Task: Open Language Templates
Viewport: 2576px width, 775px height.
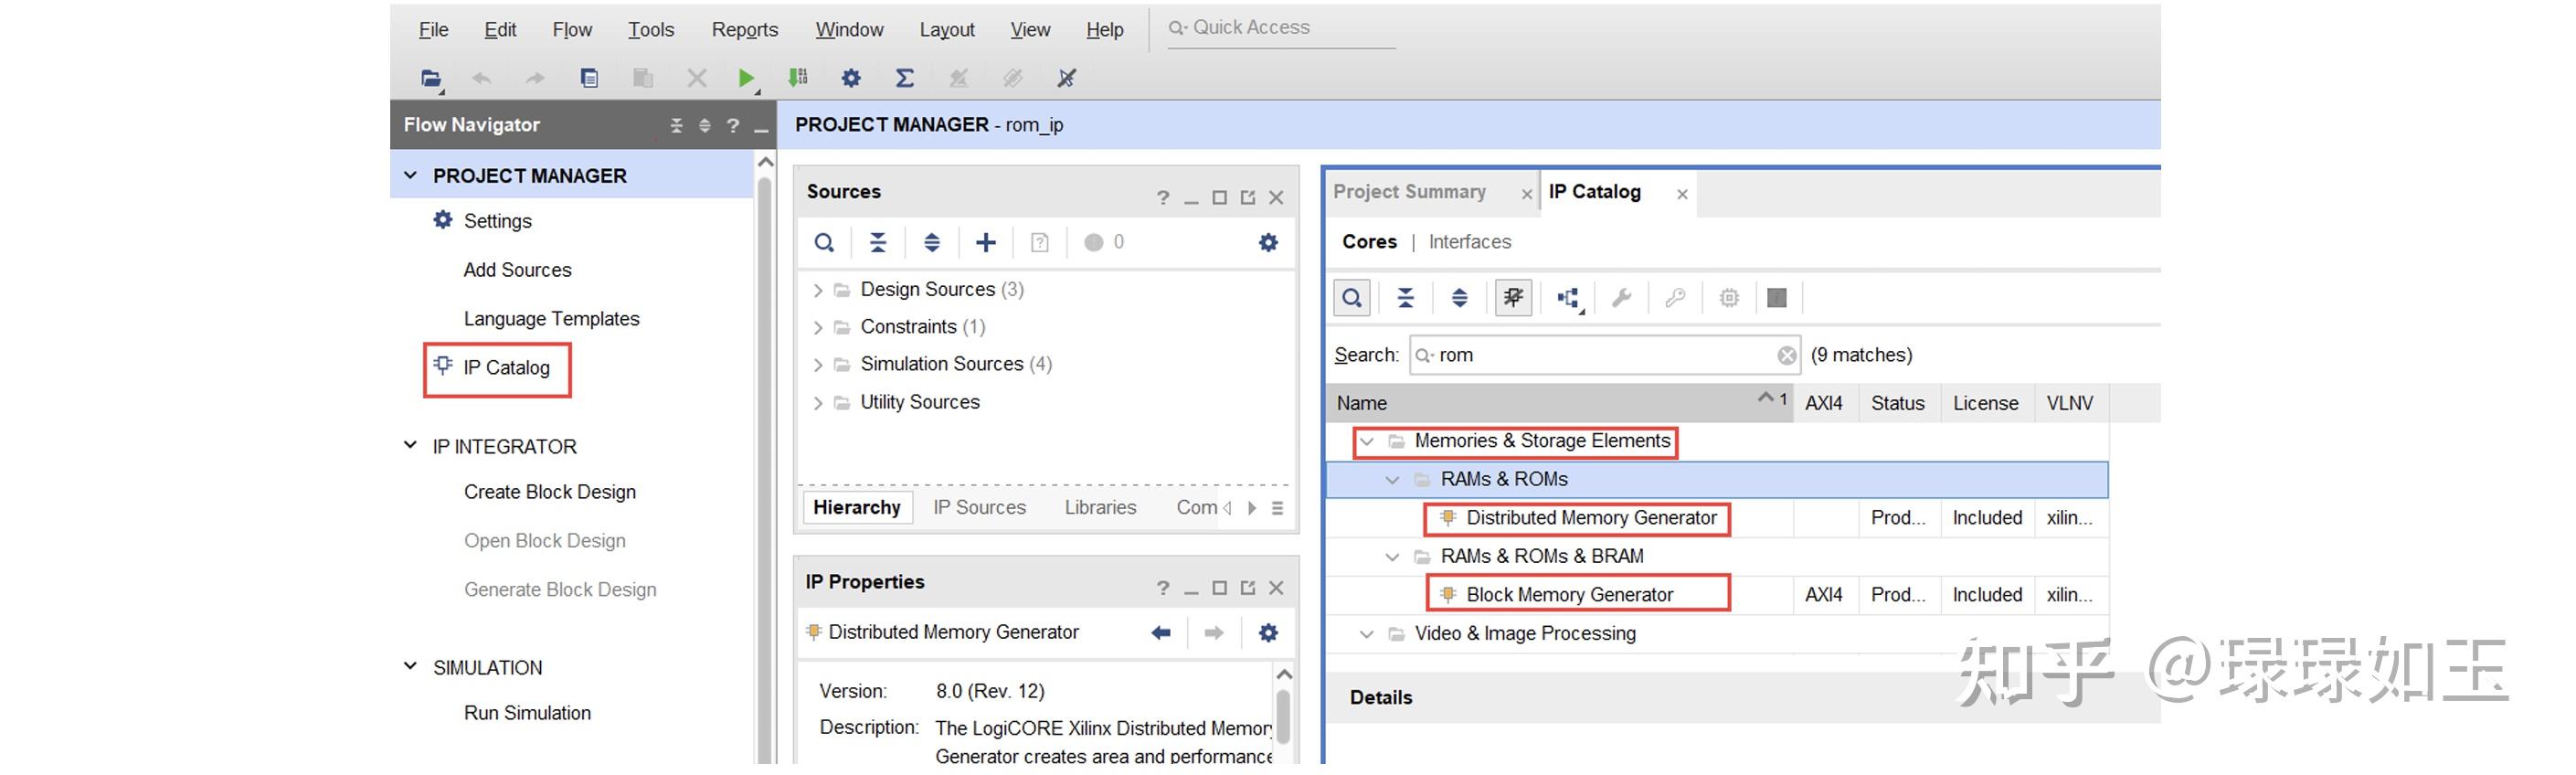Action: coord(551,320)
